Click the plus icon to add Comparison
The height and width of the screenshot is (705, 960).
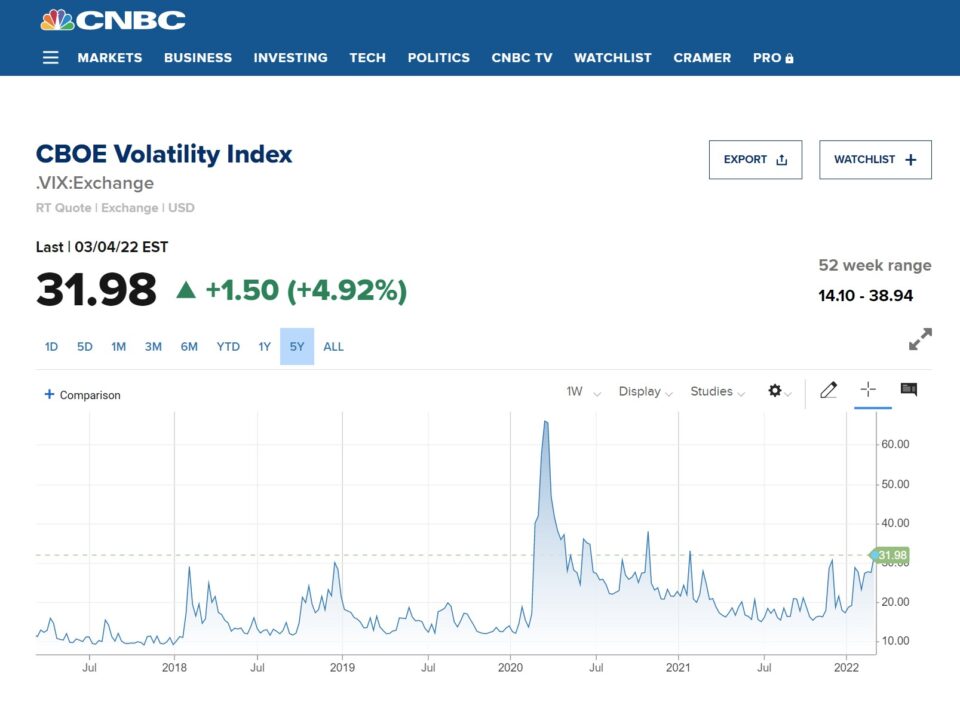point(49,395)
